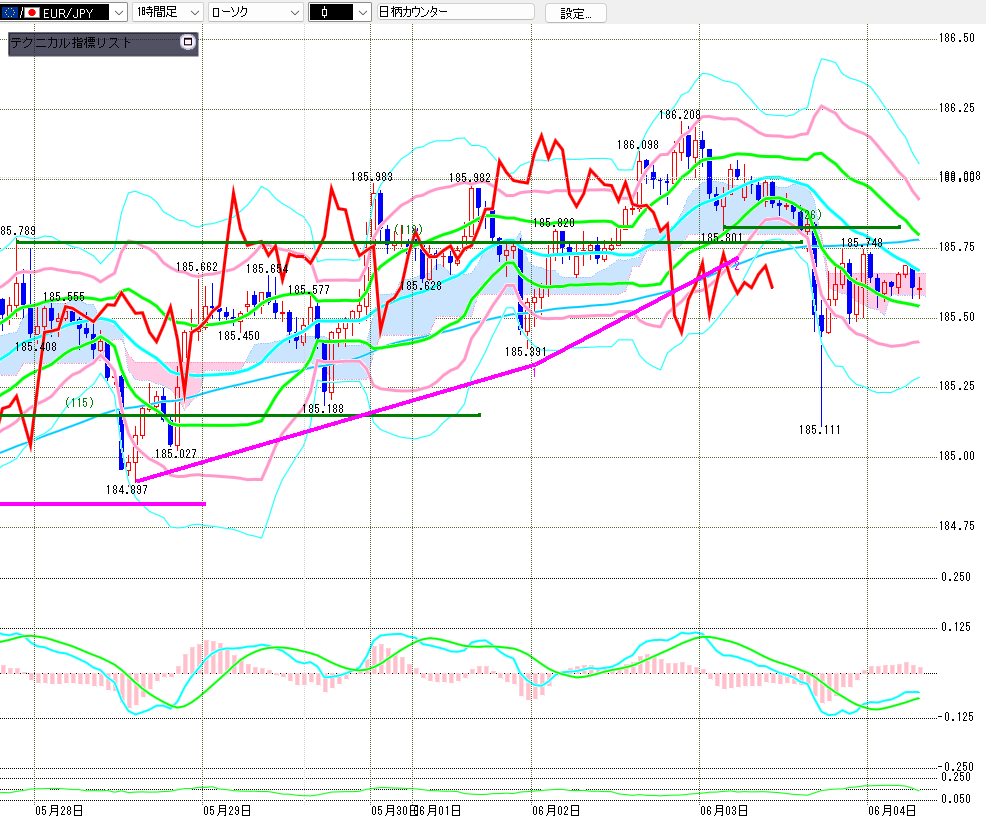Select the 185.628 price label
Viewport: 986px width, 819px height.
pyautogui.click(x=421, y=286)
